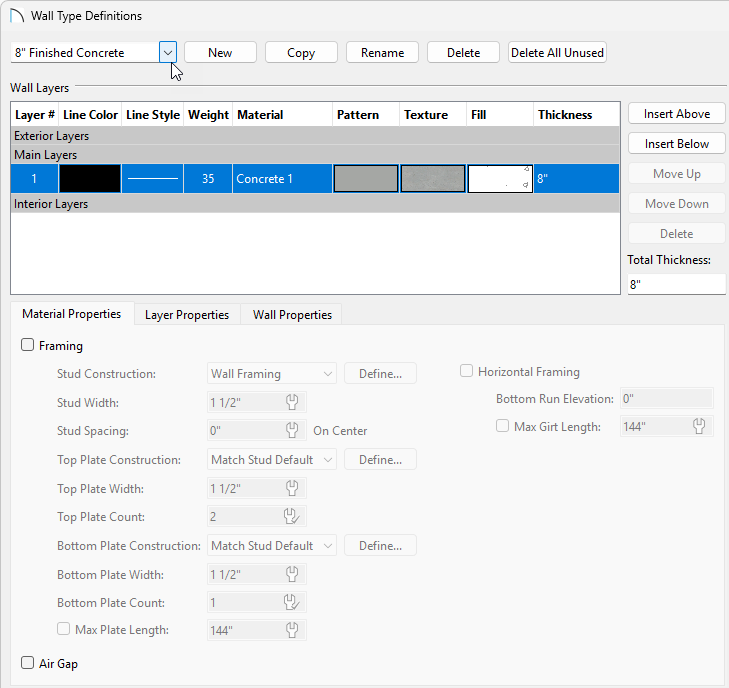Click the black Line Color swatch of layer 1
Screen dimensions: 729x688
(x=90, y=179)
